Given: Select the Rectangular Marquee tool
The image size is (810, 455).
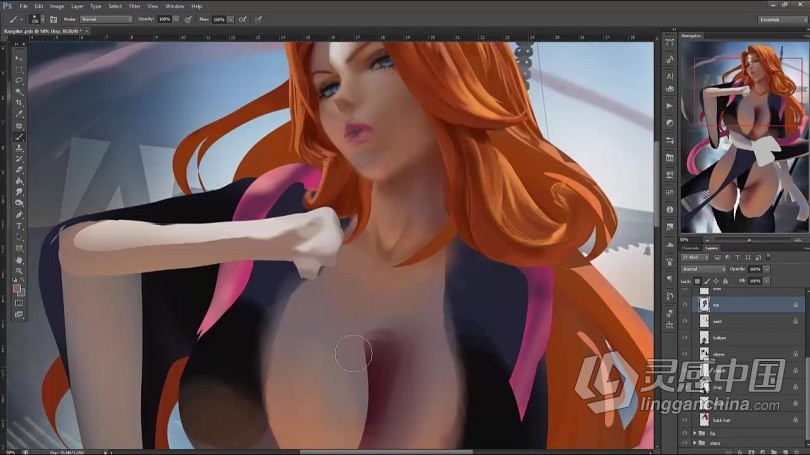Looking at the screenshot, I should point(19,70).
